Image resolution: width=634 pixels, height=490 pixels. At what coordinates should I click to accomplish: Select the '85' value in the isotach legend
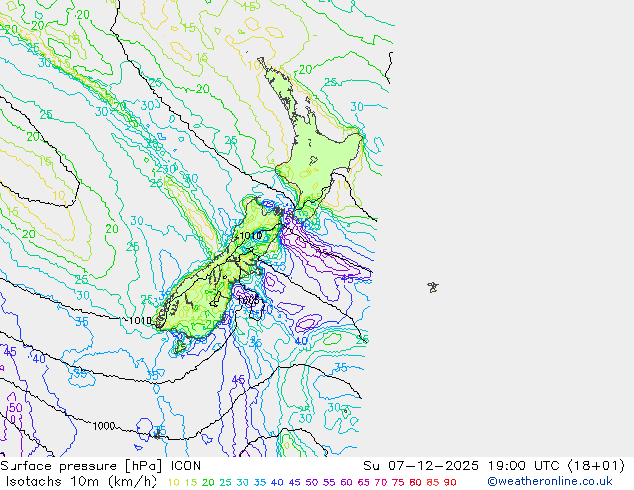(433, 482)
